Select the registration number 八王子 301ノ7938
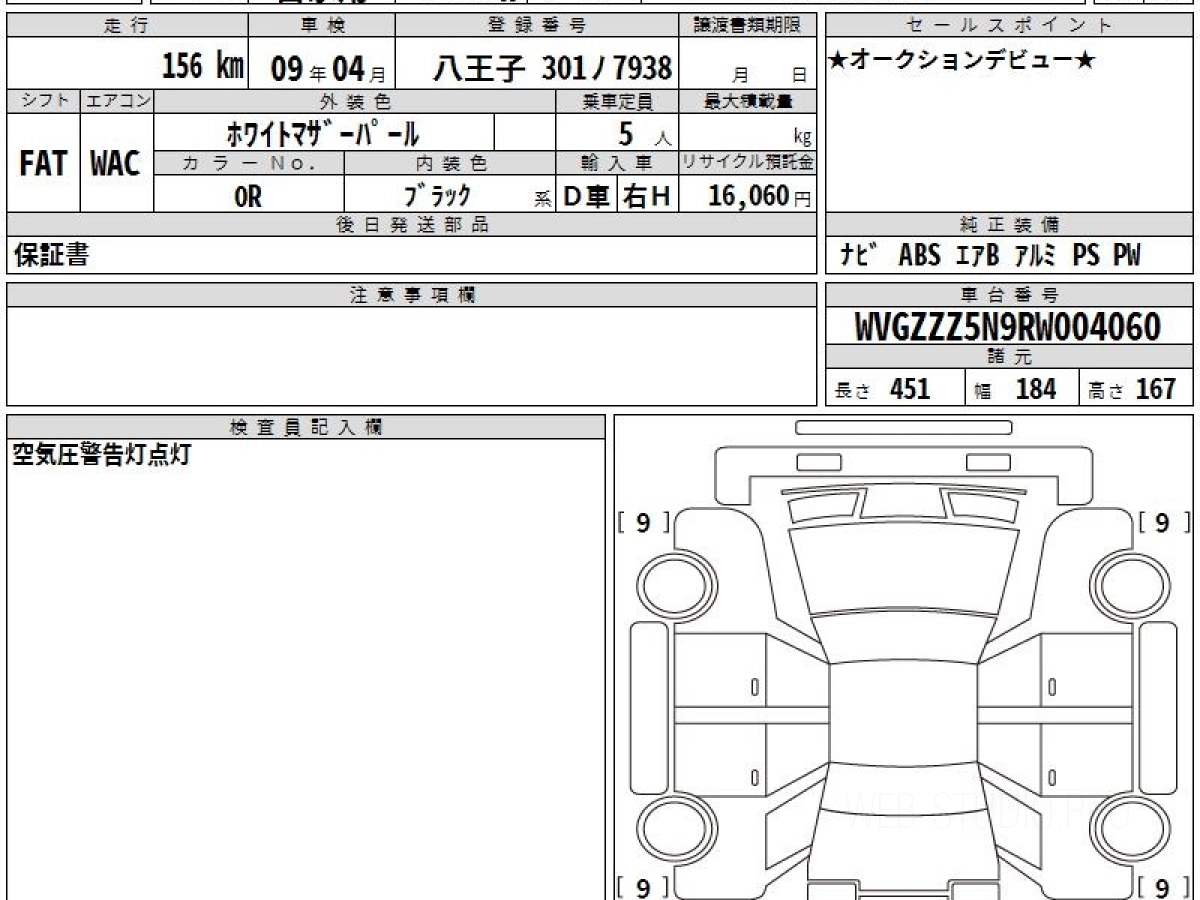1200x900 pixels. pos(552,68)
